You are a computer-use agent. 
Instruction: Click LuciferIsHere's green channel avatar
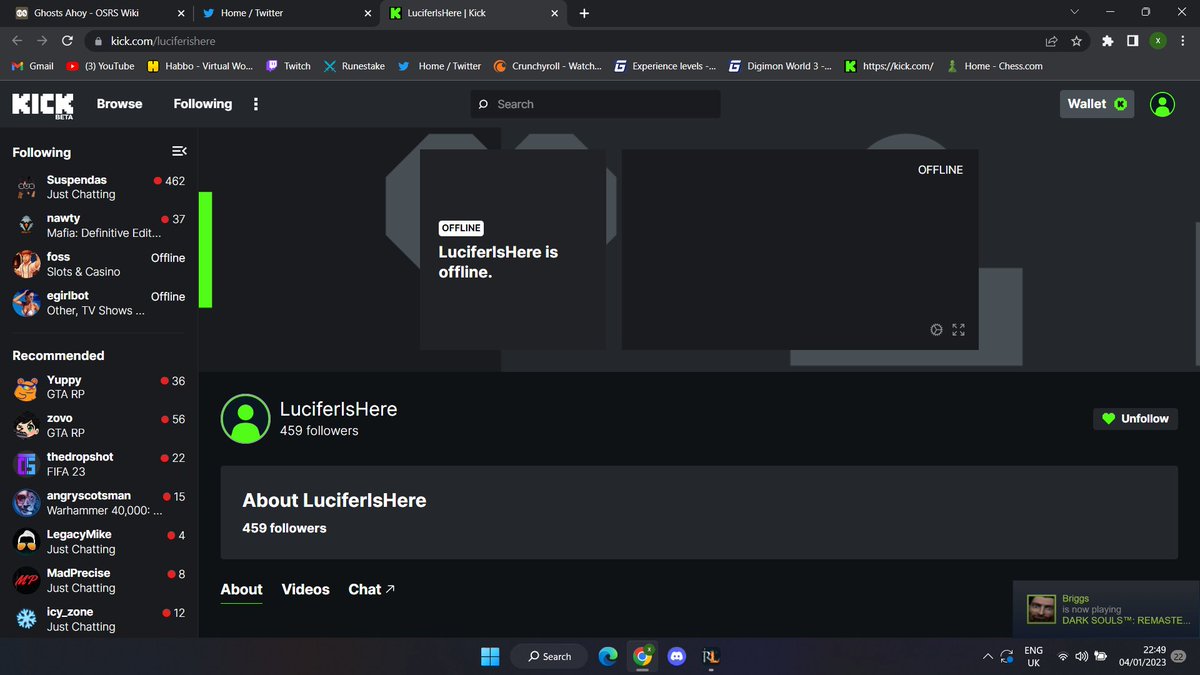(x=245, y=419)
